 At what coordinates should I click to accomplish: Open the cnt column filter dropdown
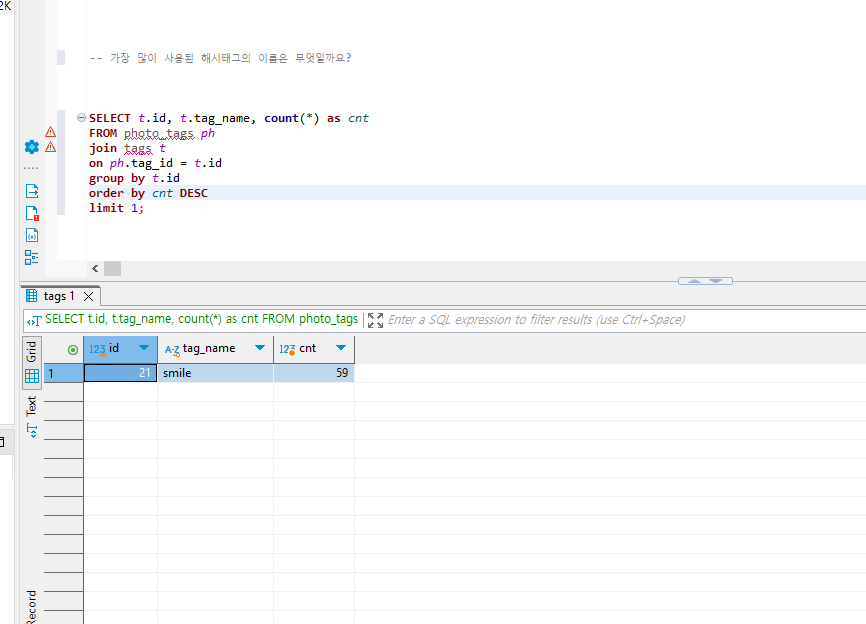coord(341,348)
